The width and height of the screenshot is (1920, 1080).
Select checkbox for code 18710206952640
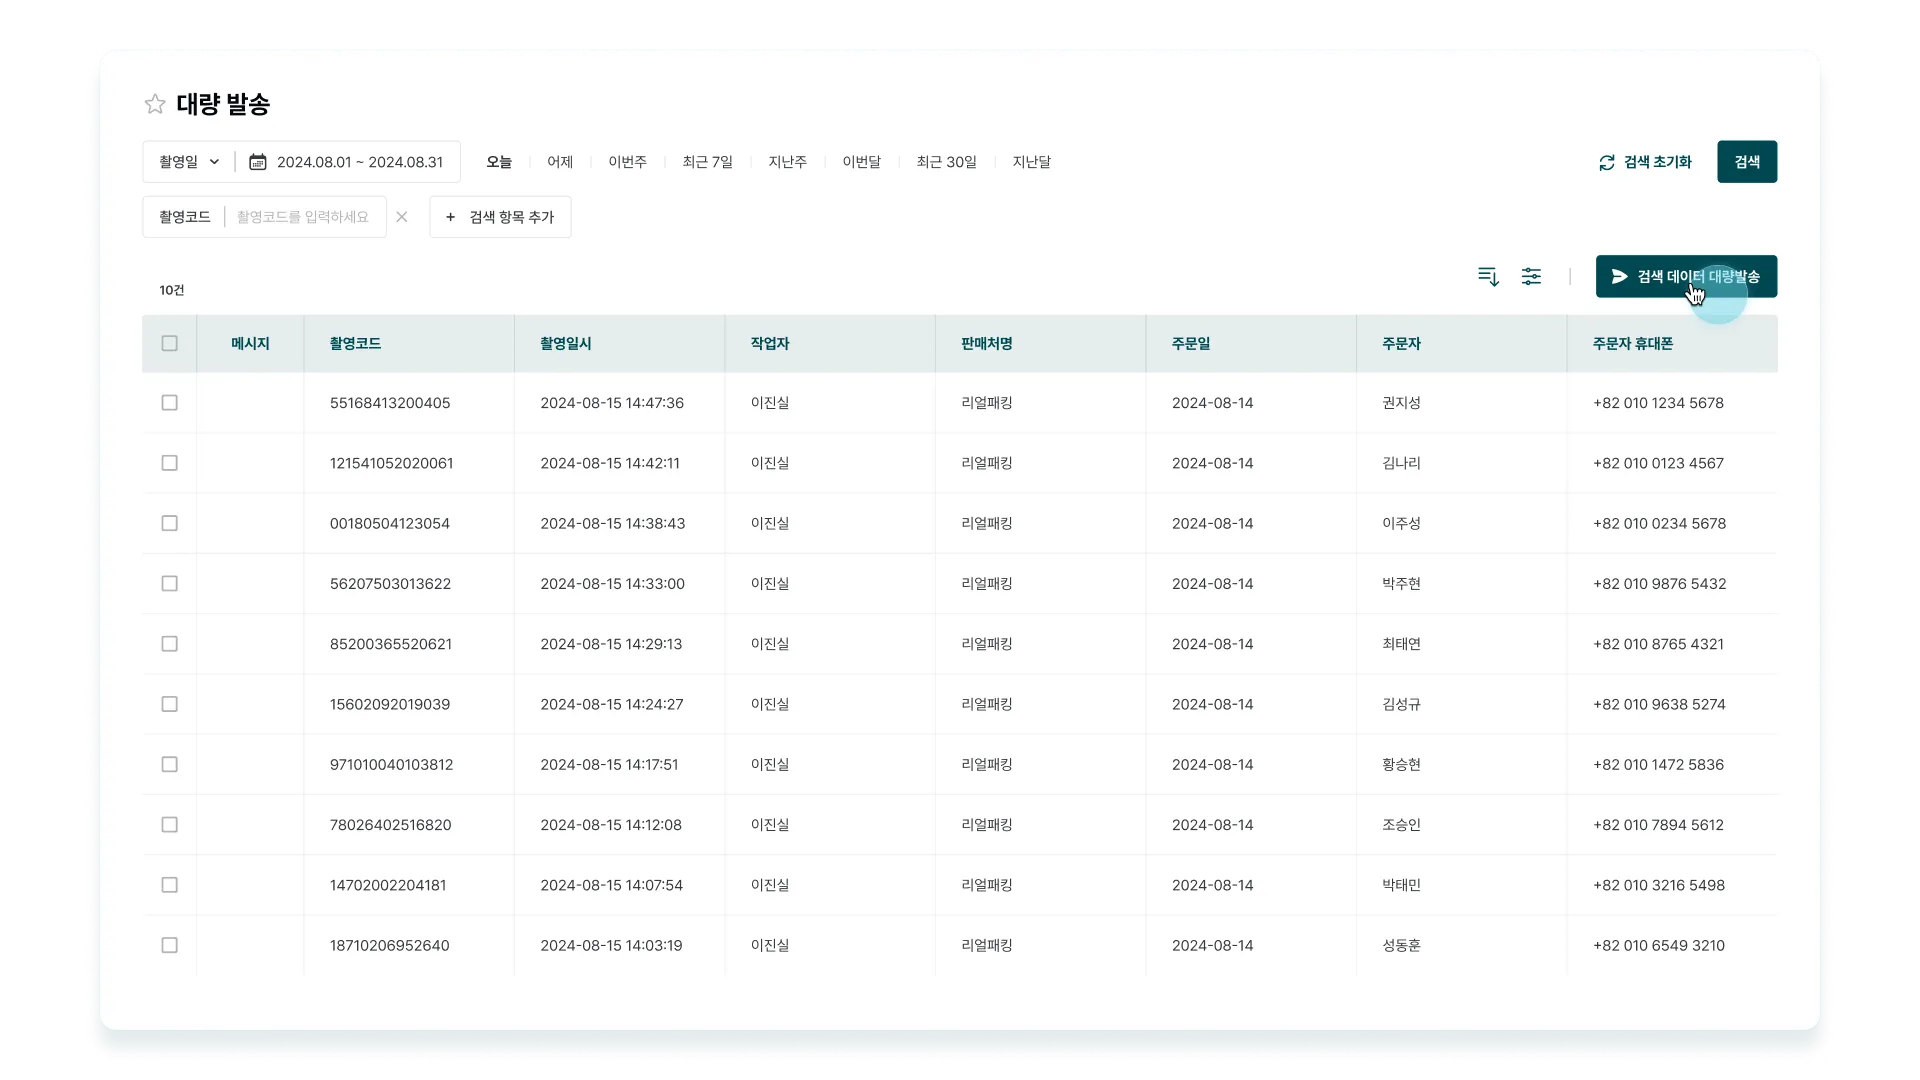tap(170, 946)
